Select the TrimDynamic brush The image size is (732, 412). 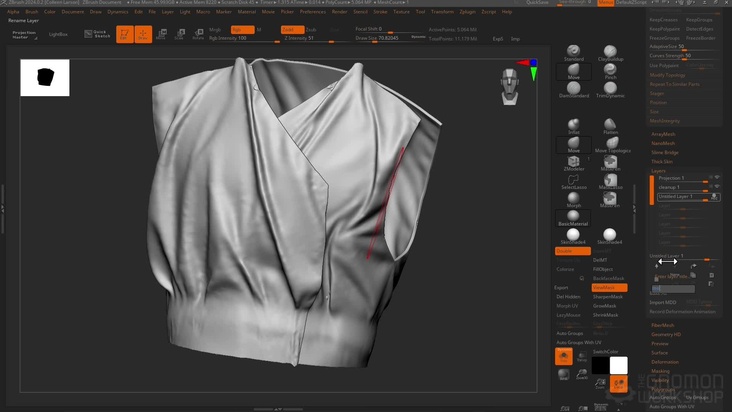click(610, 90)
